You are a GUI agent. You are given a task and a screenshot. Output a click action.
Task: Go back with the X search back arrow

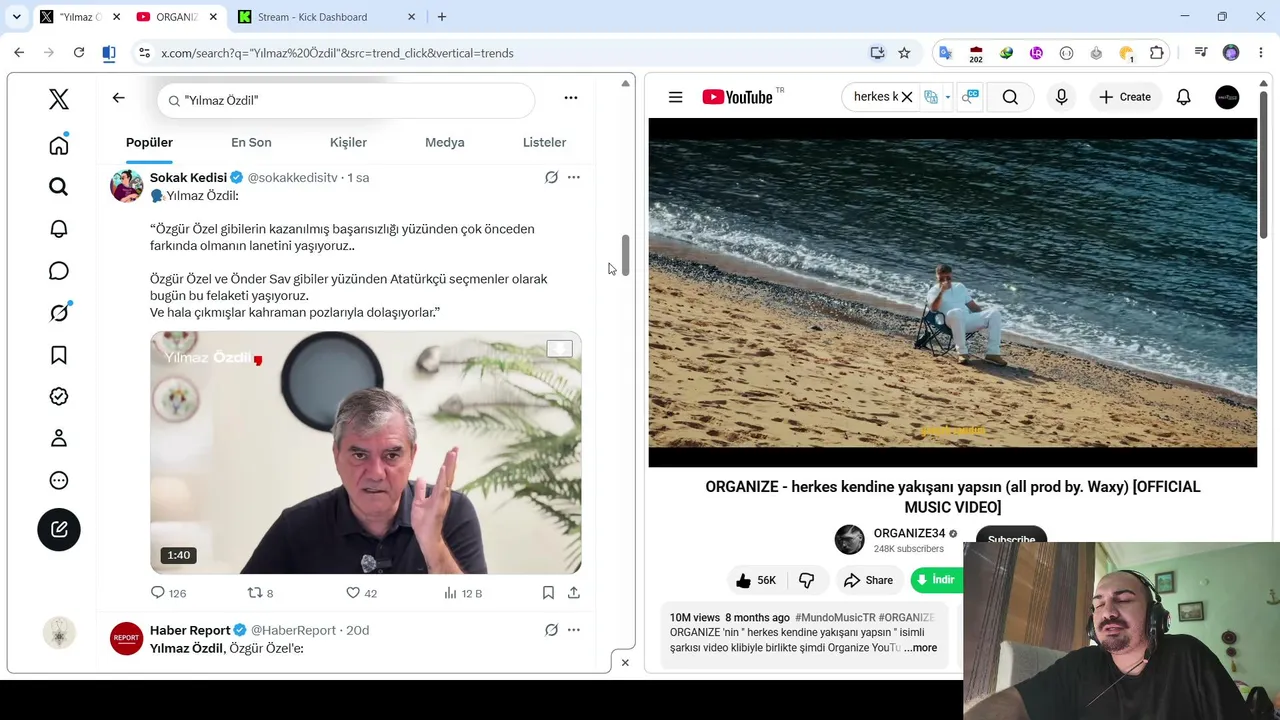(118, 98)
